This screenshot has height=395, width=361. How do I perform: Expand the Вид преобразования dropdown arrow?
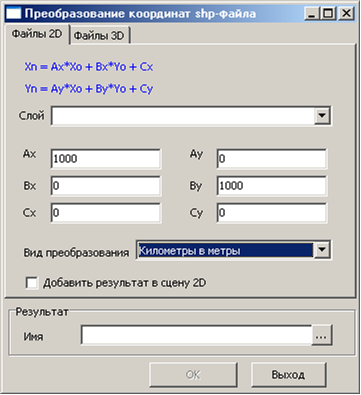[x=322, y=250]
